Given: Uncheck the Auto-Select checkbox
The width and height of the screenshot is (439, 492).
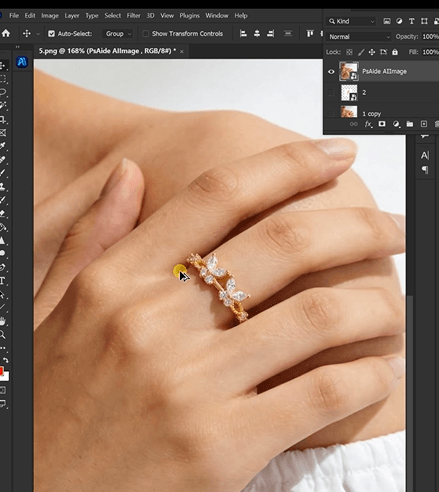Looking at the screenshot, I should (51, 34).
